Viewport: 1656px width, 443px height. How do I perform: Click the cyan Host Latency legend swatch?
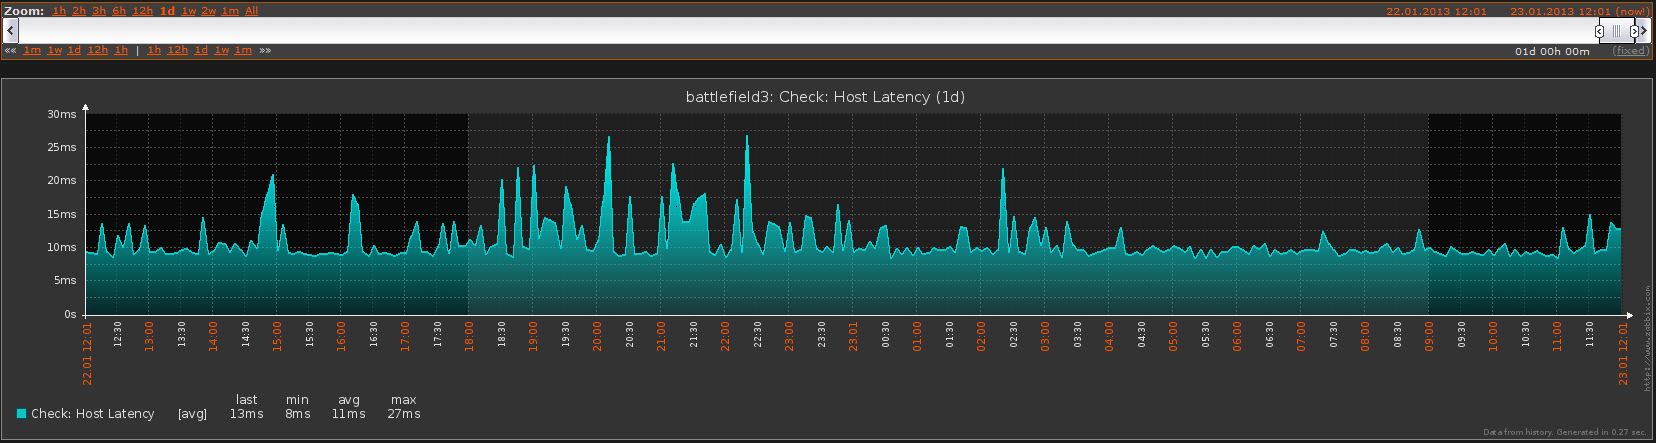coord(22,414)
